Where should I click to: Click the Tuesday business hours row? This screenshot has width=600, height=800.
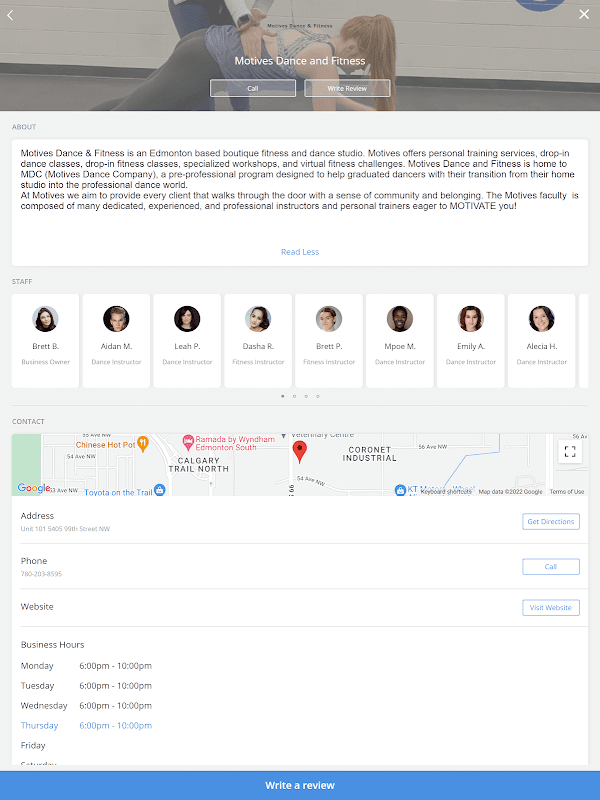click(86, 686)
